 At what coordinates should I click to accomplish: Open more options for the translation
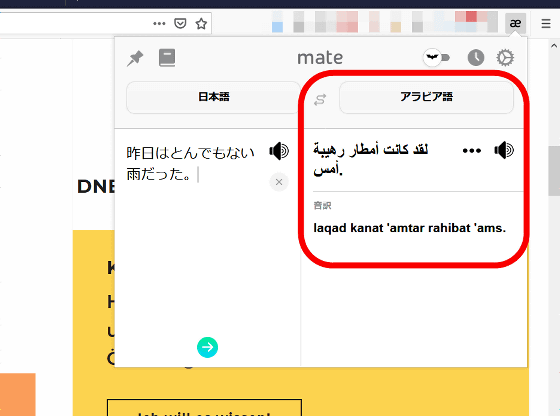point(471,151)
